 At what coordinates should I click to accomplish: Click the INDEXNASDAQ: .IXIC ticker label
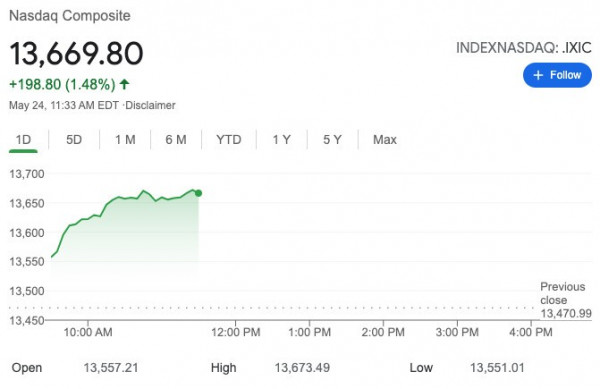523,48
